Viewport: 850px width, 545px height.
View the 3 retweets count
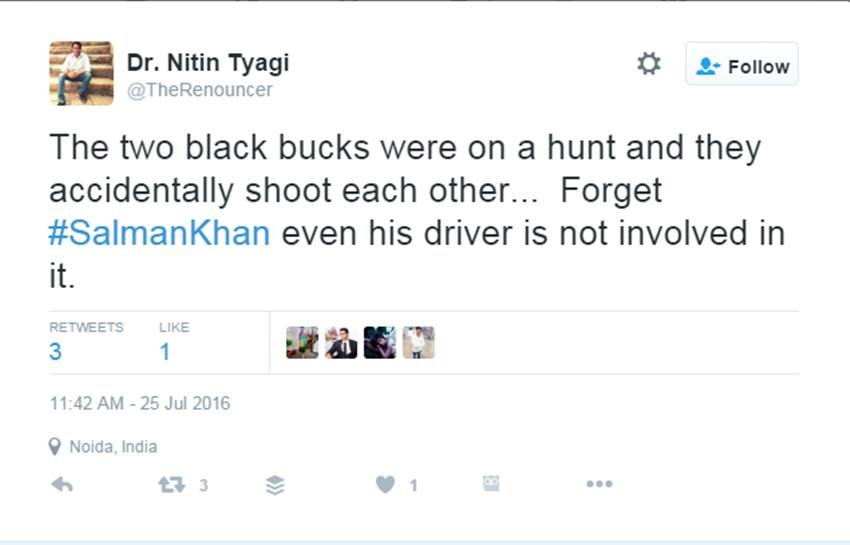(x=56, y=351)
